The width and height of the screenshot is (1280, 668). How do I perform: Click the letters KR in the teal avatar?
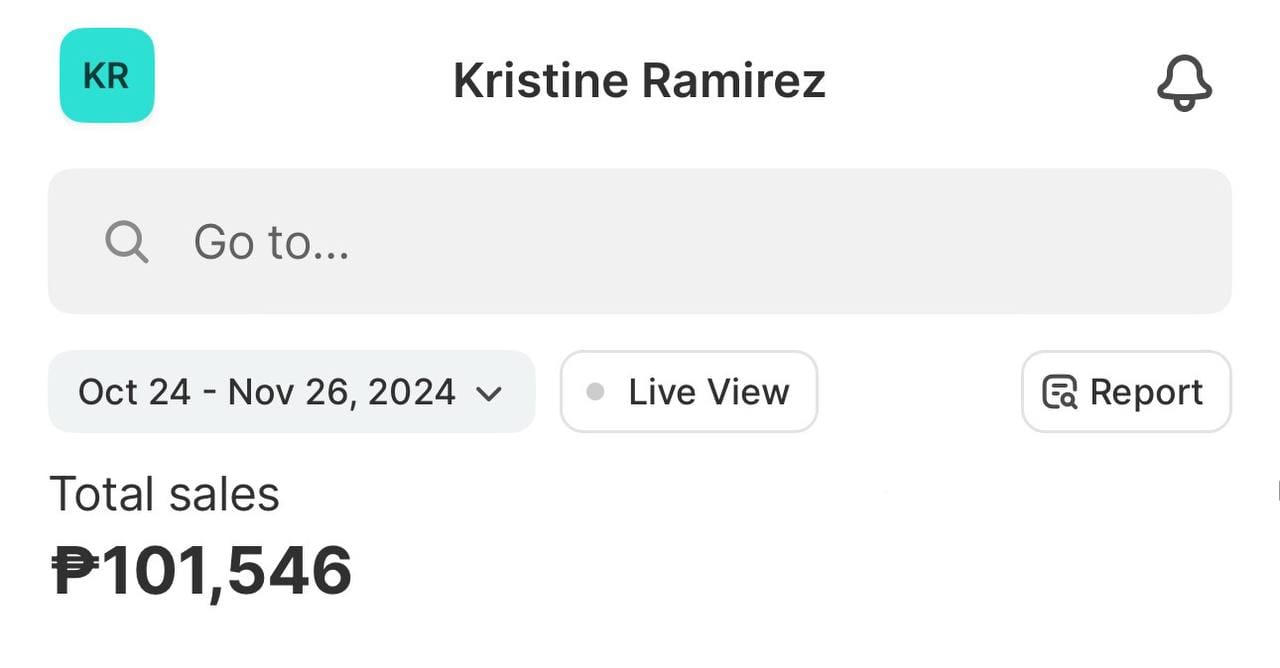pyautogui.click(x=106, y=76)
